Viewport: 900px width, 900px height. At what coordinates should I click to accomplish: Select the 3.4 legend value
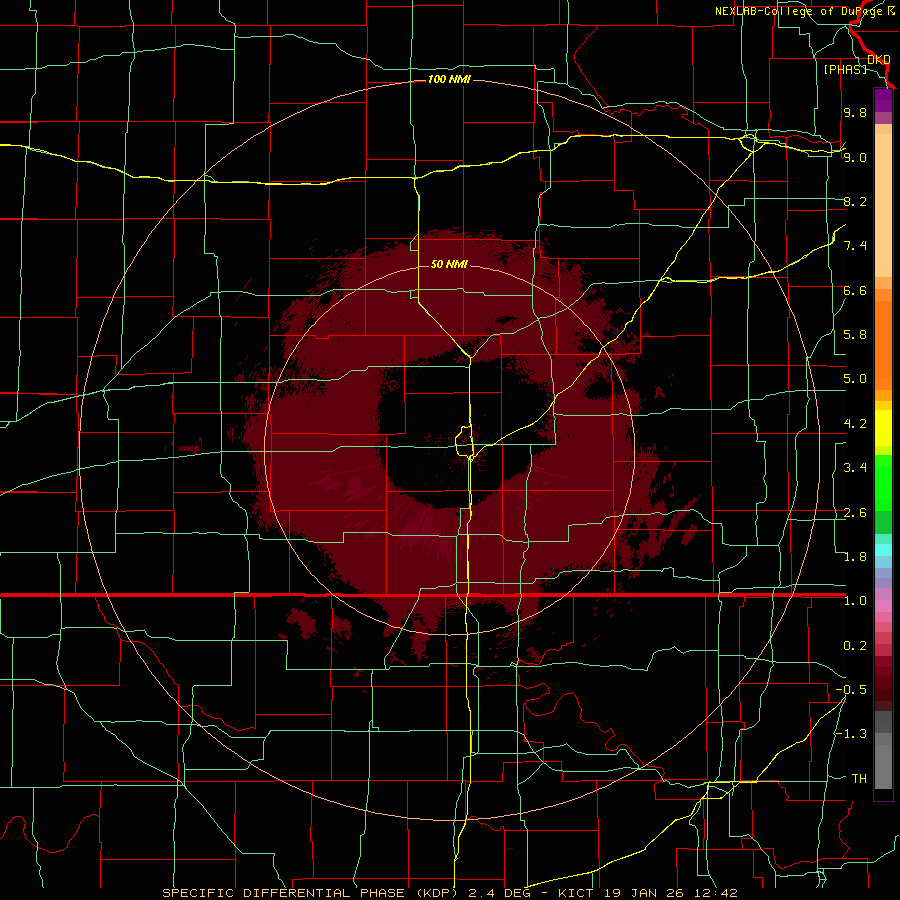pyautogui.click(x=855, y=468)
